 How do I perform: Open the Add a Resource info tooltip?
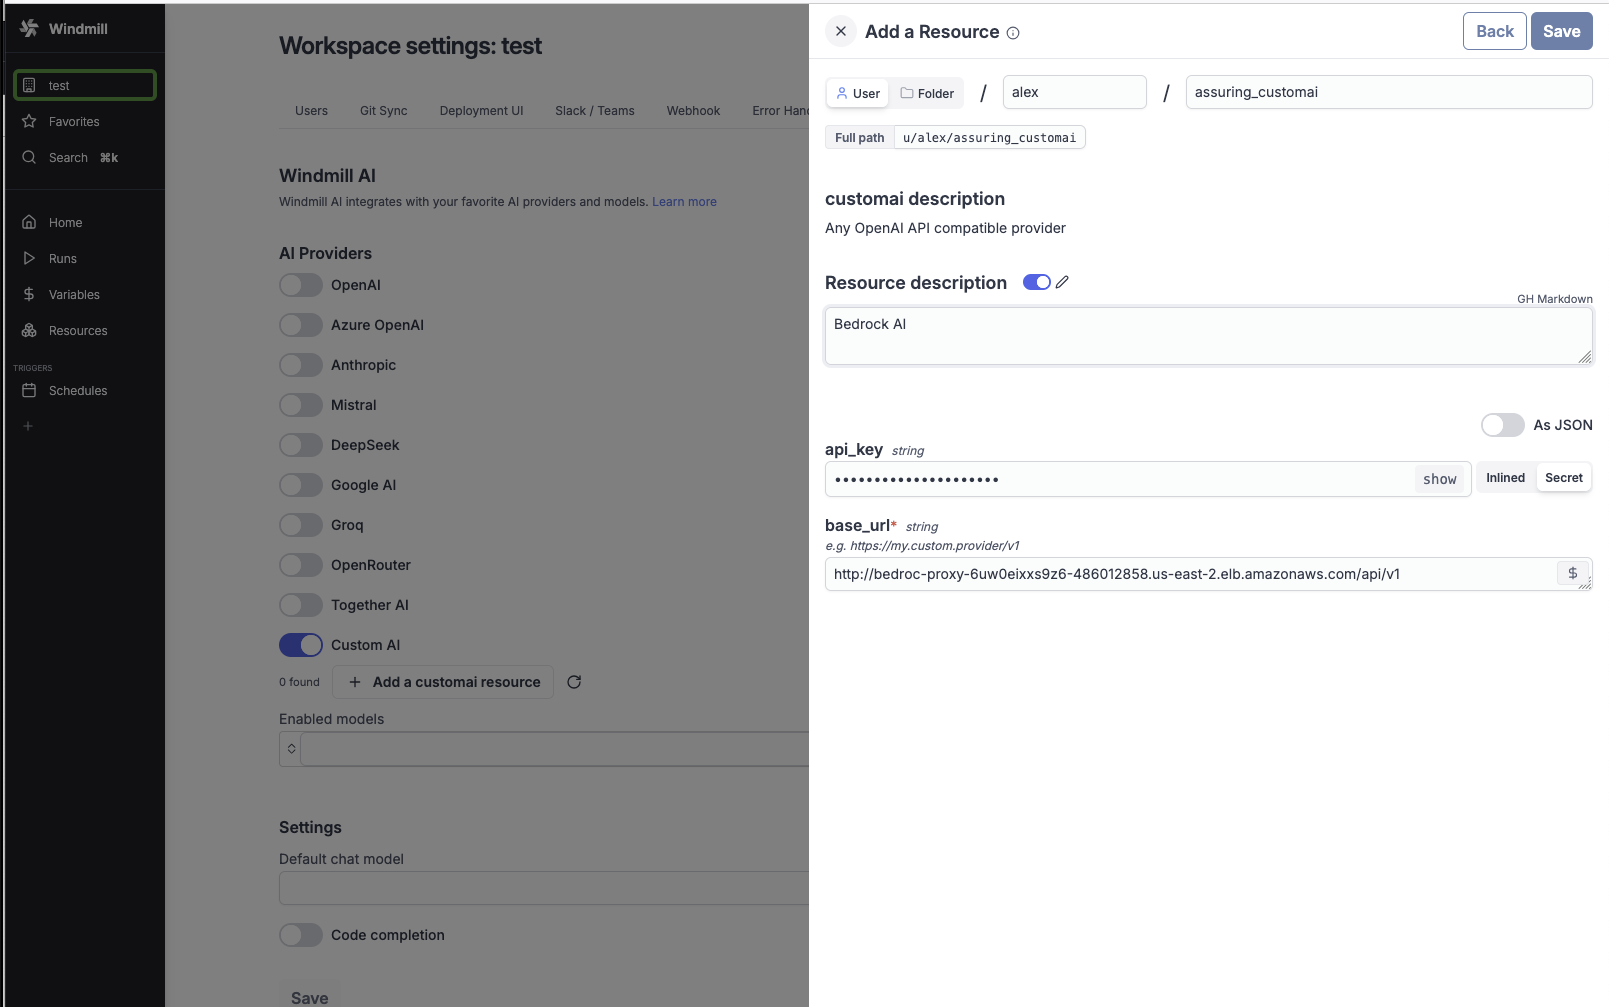click(x=1013, y=32)
